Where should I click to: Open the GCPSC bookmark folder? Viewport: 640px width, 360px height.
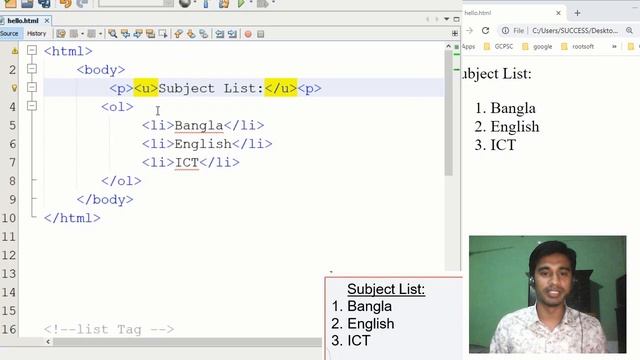tap(498, 47)
